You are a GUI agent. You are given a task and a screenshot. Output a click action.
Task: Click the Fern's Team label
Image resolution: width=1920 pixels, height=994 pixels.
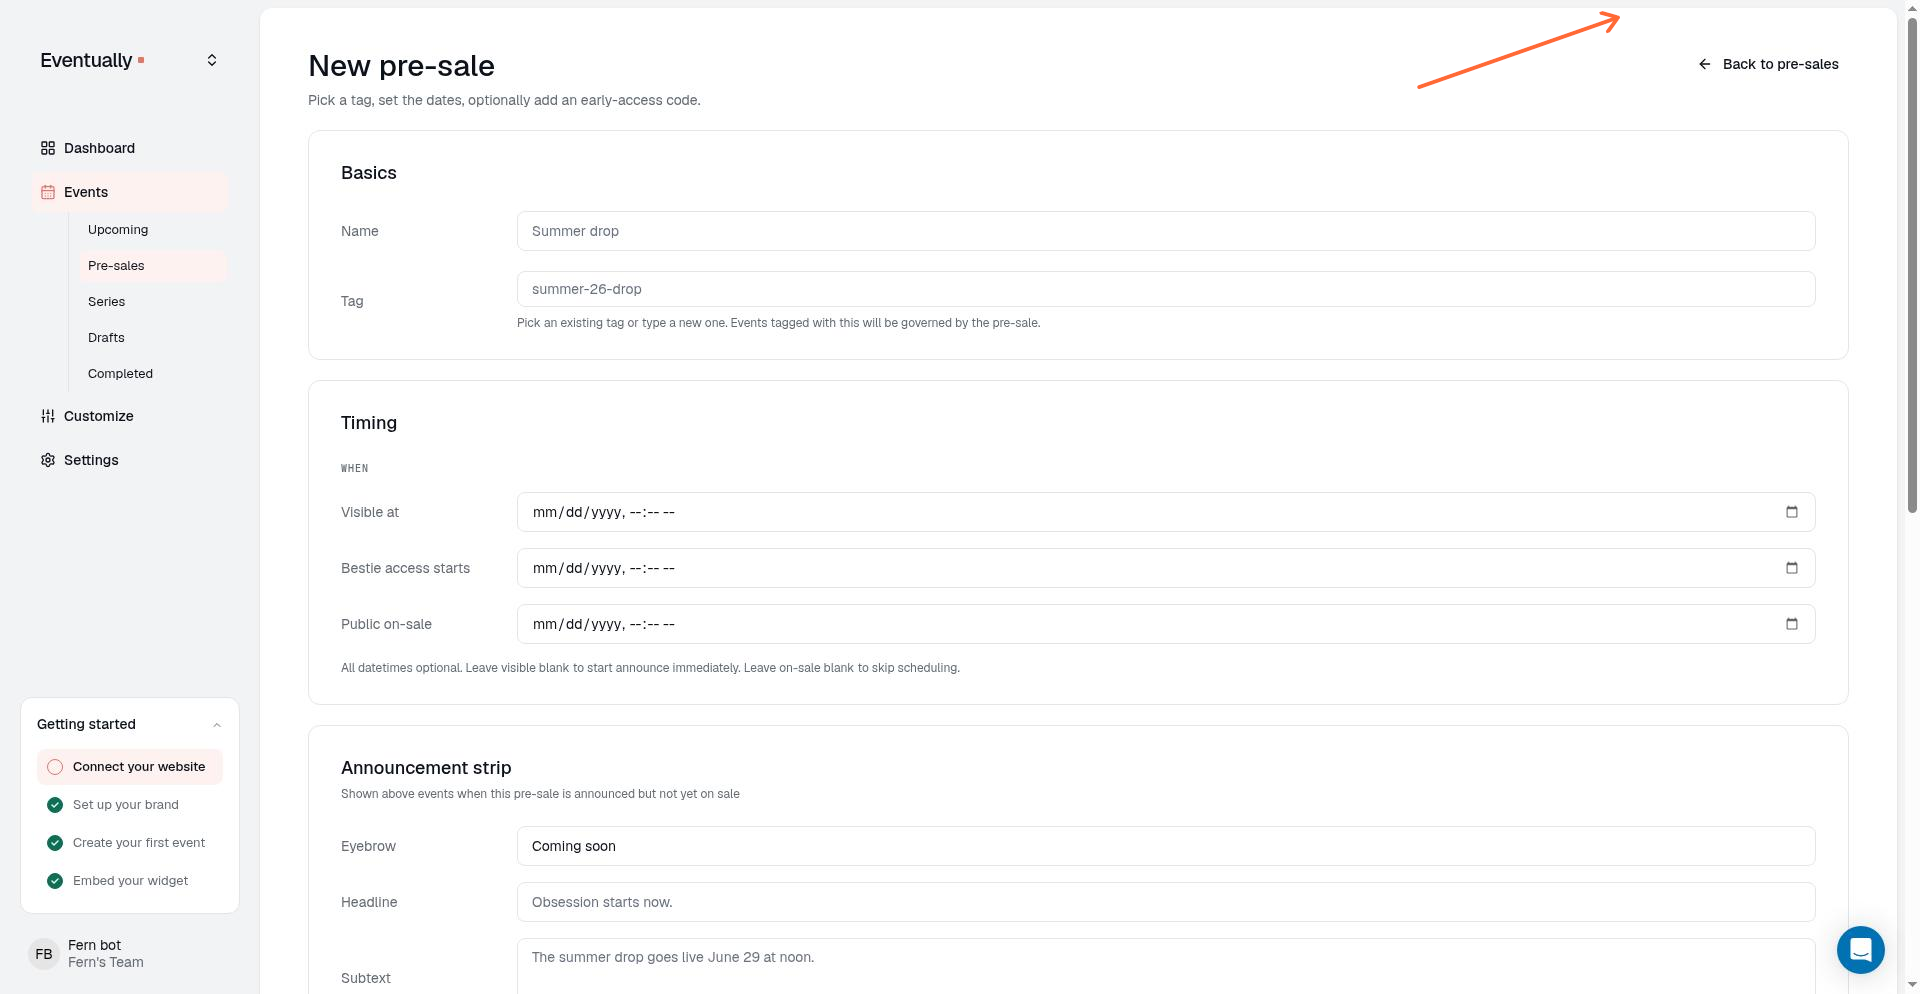pos(106,963)
